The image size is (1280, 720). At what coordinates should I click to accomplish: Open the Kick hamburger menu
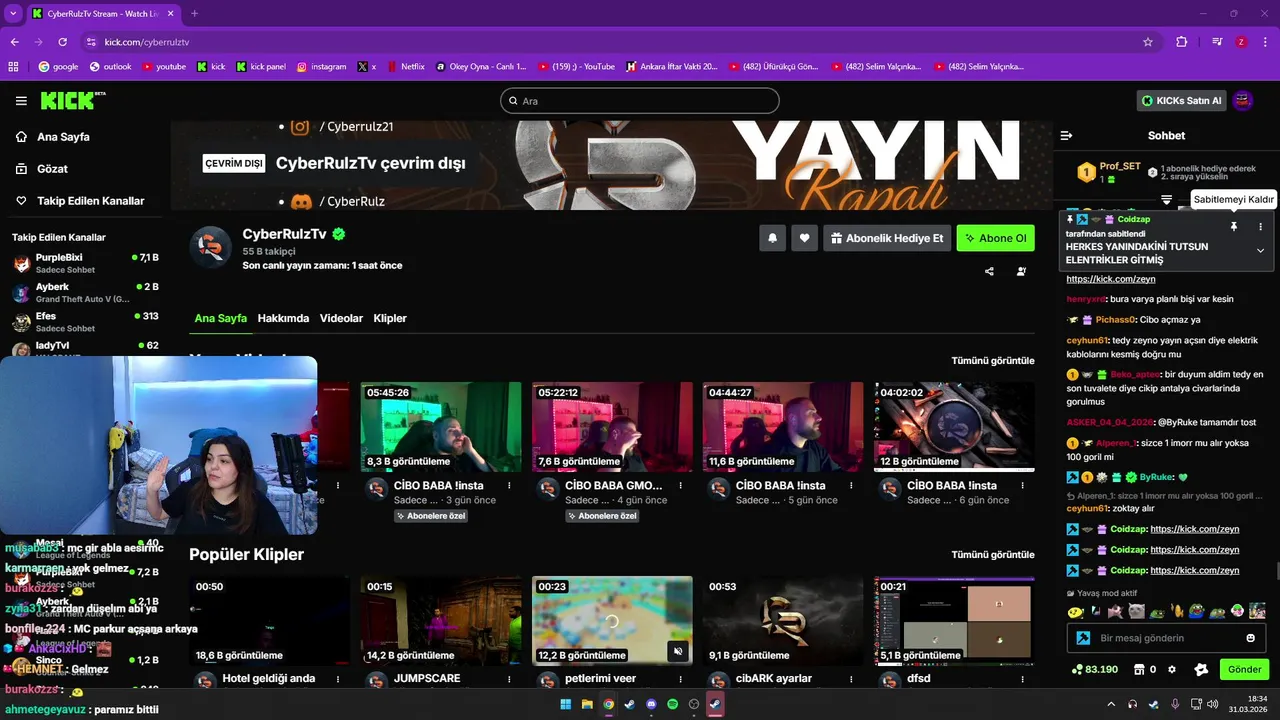(x=21, y=101)
